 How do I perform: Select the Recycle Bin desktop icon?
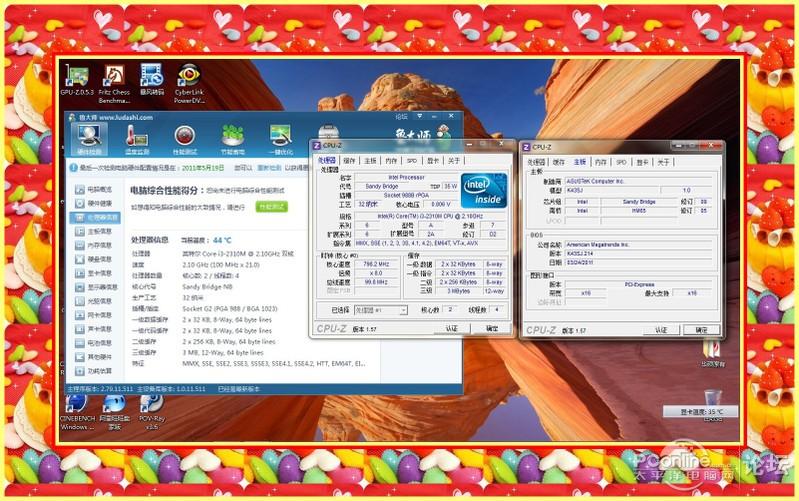pos(713,405)
